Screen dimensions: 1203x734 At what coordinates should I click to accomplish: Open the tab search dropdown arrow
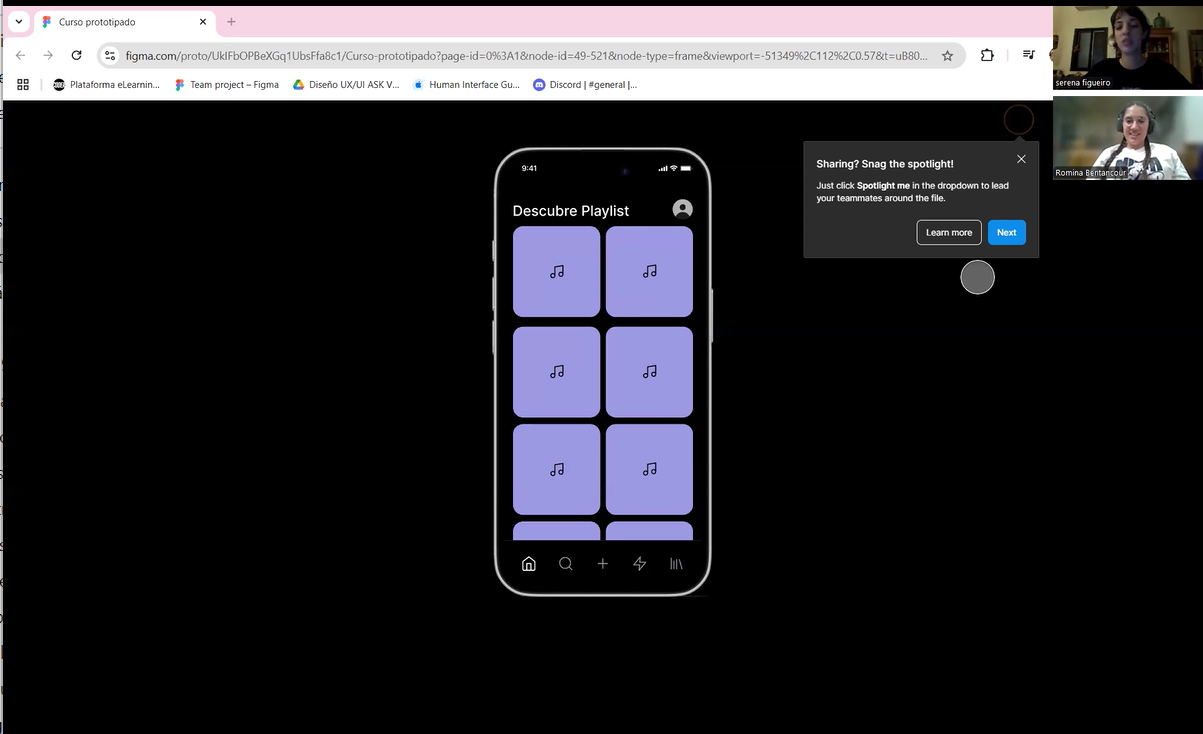pyautogui.click(x=18, y=22)
